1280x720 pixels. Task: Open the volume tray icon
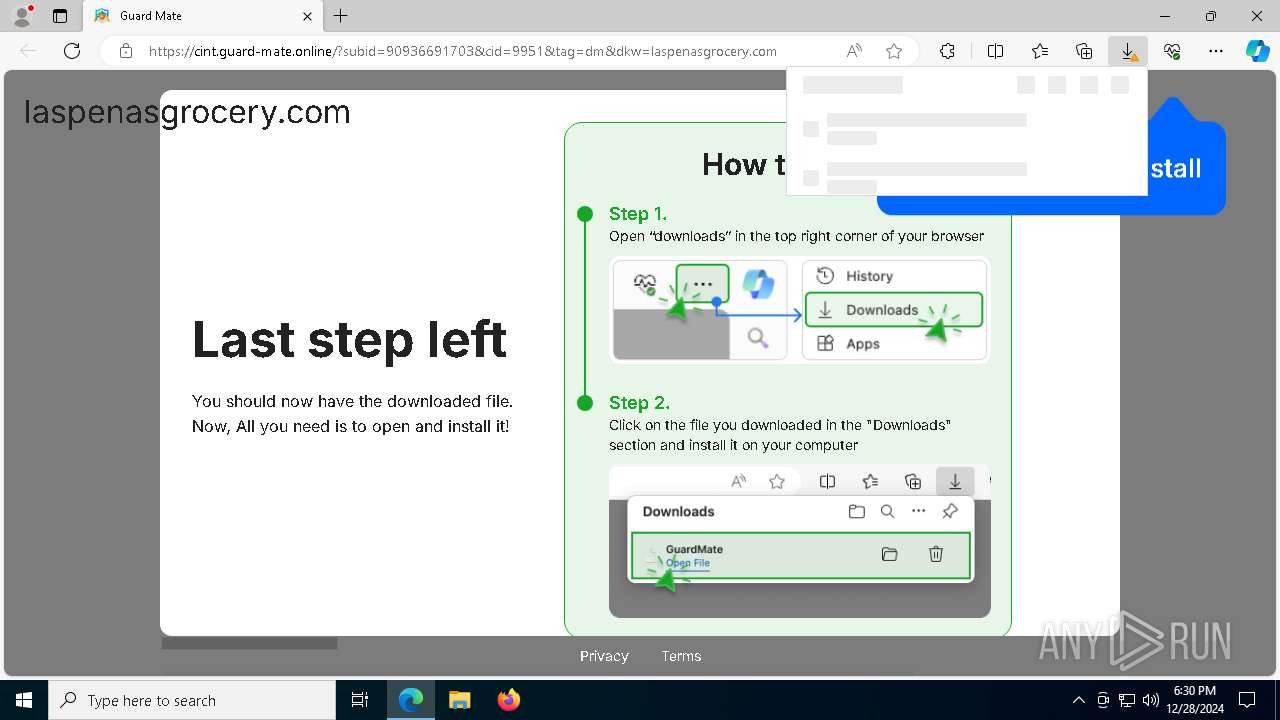pos(1150,700)
